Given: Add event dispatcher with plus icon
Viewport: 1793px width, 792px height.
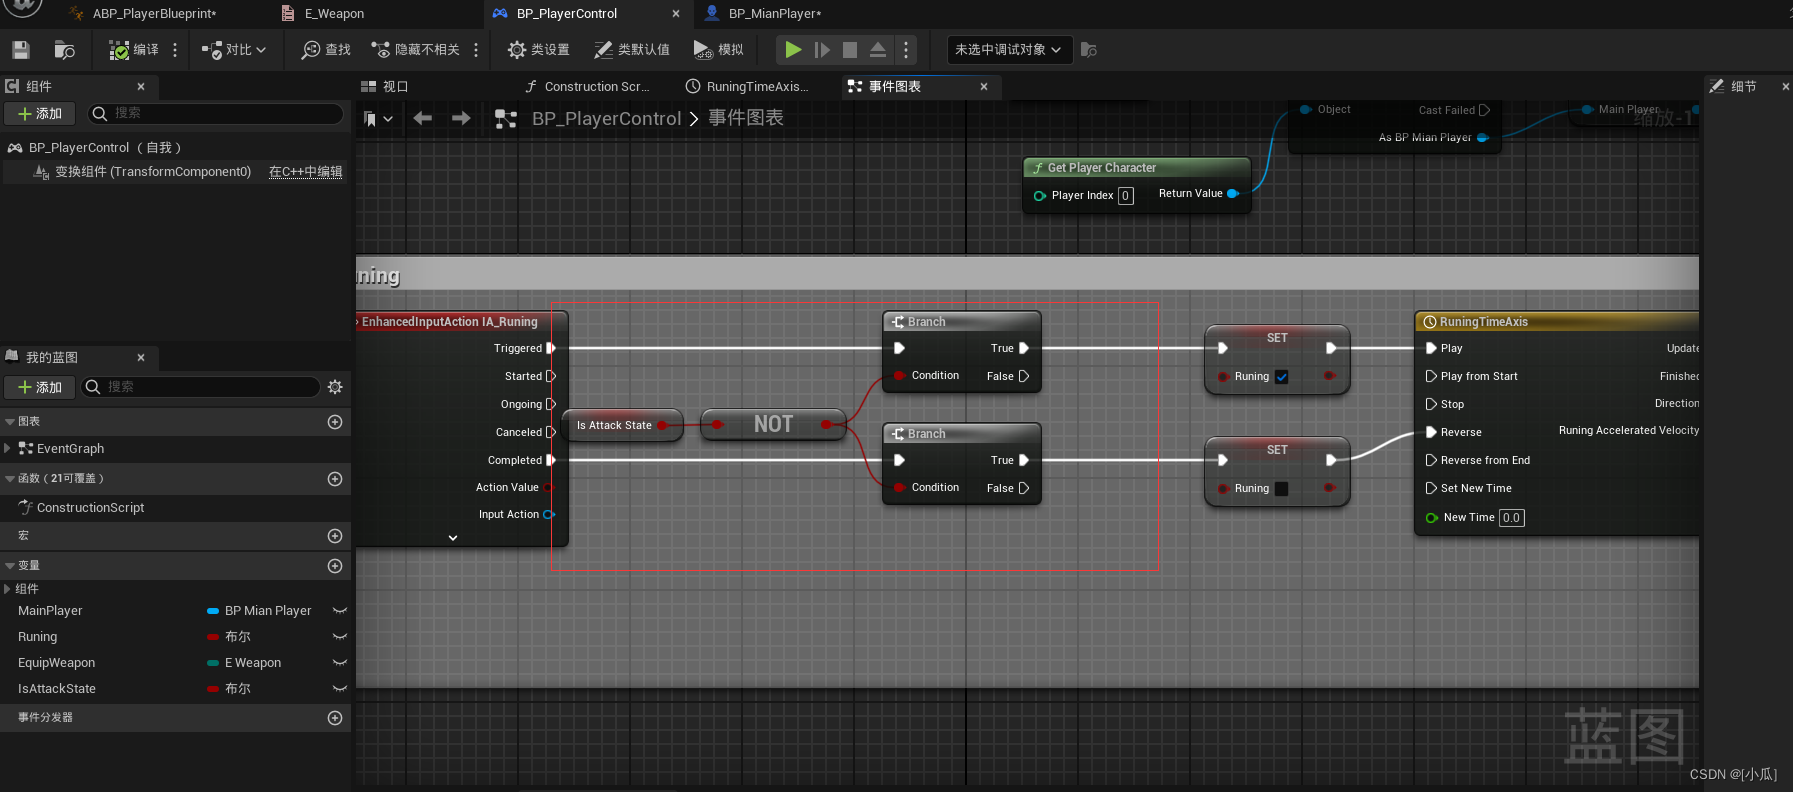Looking at the screenshot, I should click(335, 718).
